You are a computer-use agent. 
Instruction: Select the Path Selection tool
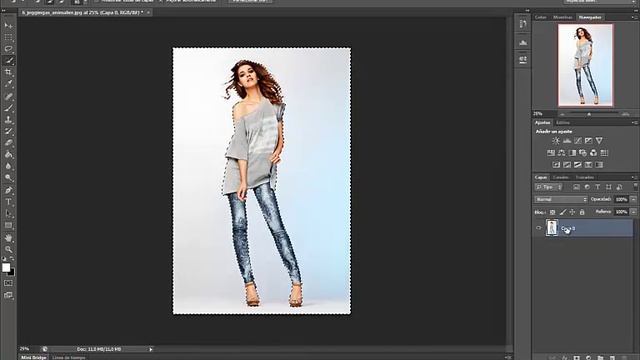point(8,213)
